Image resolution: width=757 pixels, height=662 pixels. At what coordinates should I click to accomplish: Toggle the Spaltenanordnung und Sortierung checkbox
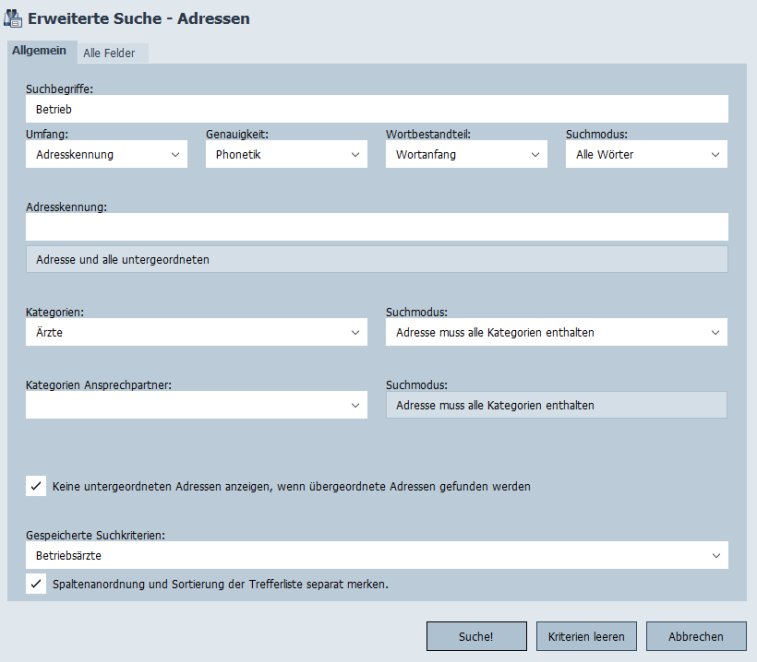point(36,584)
